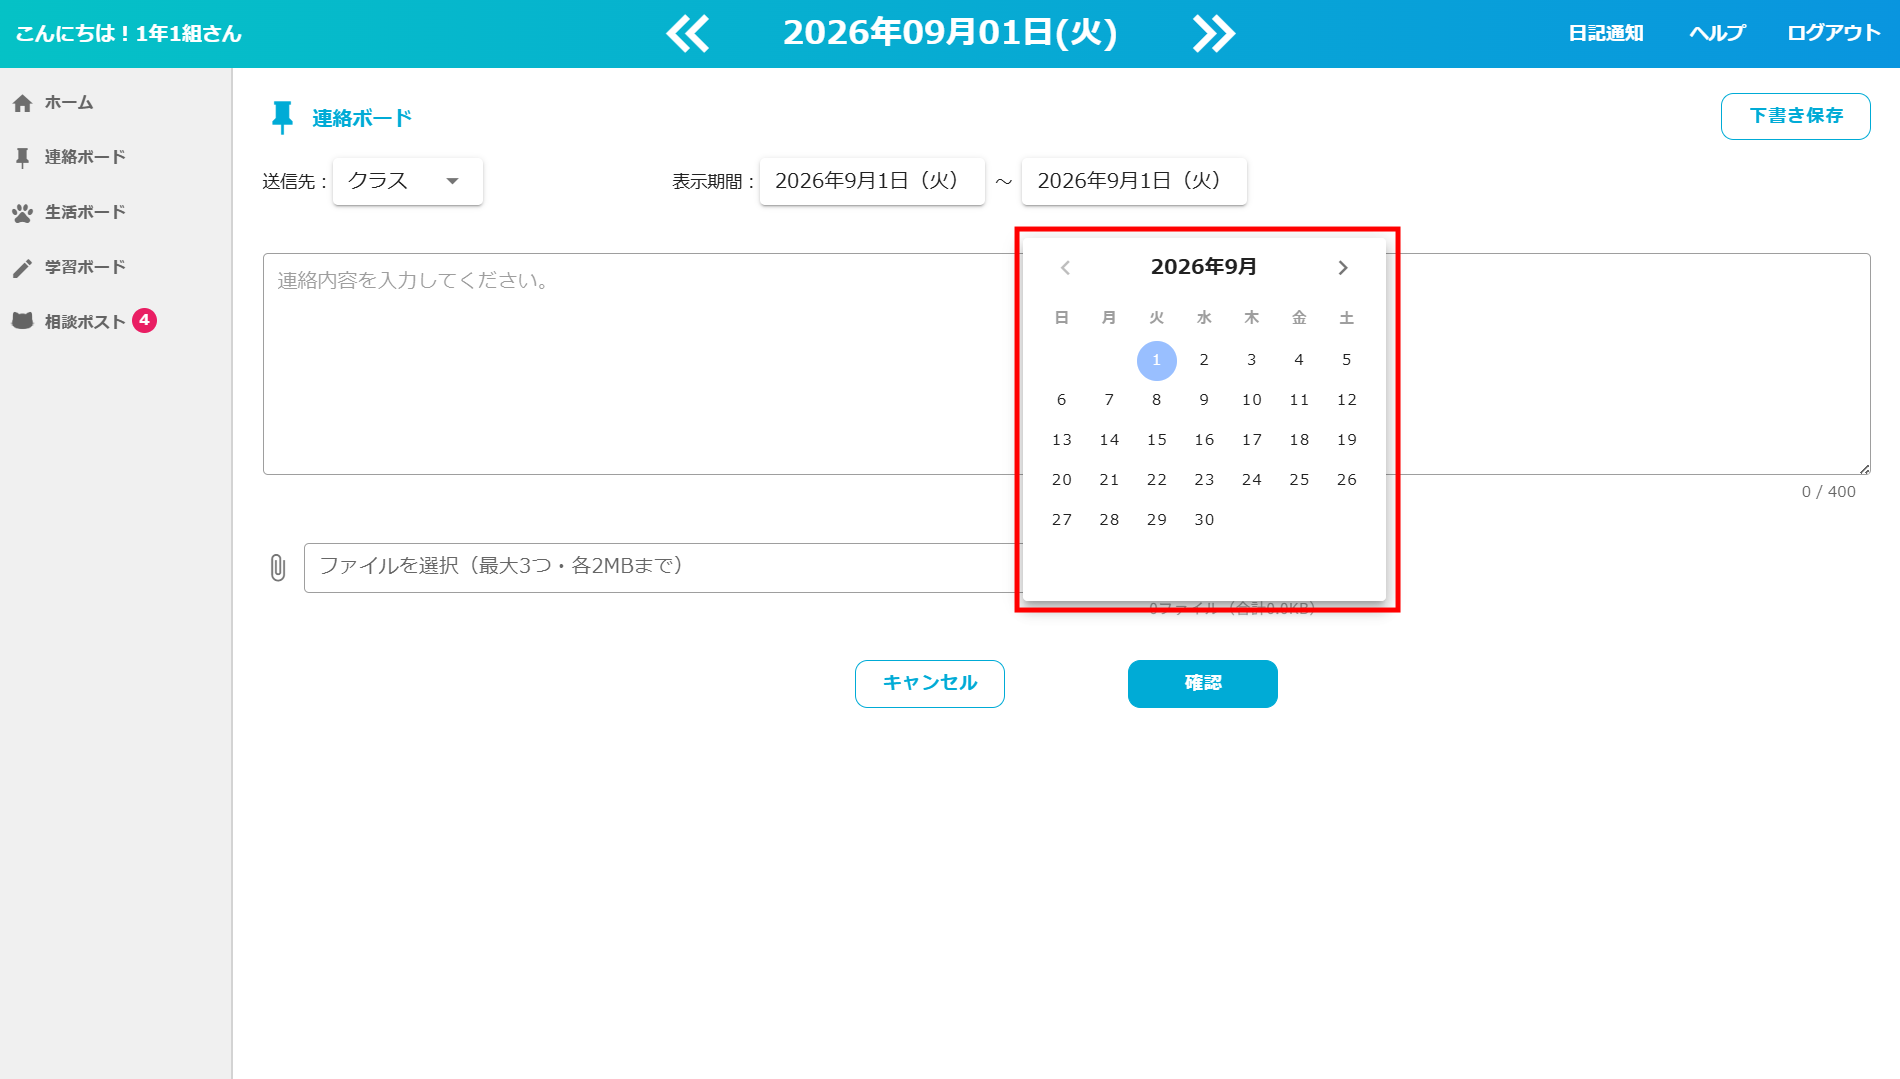Show next month in calendar popup

tap(1343, 267)
